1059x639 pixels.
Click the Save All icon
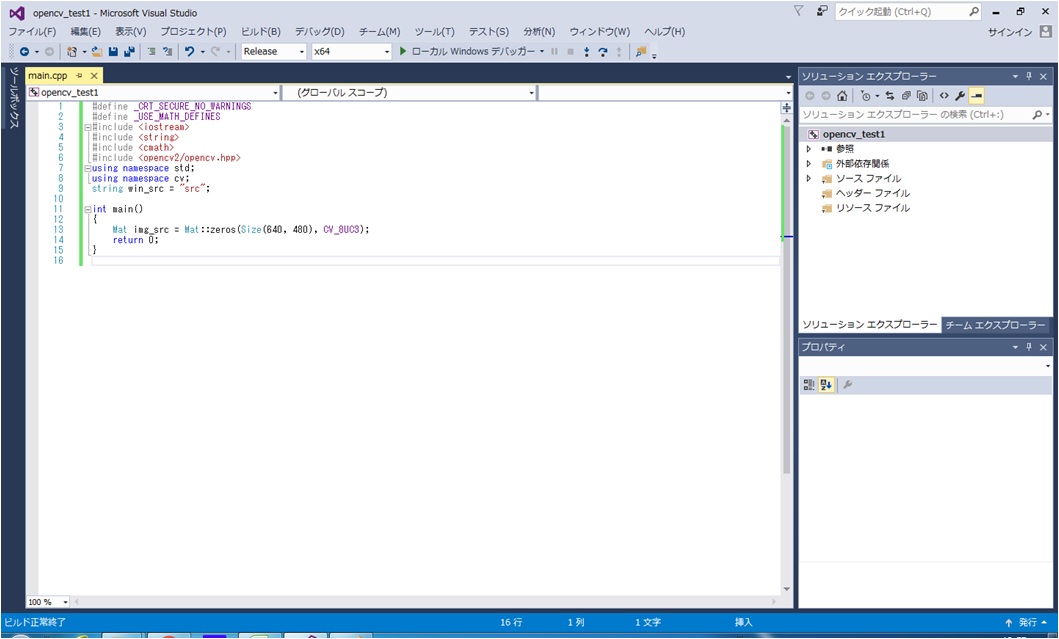pos(128,51)
